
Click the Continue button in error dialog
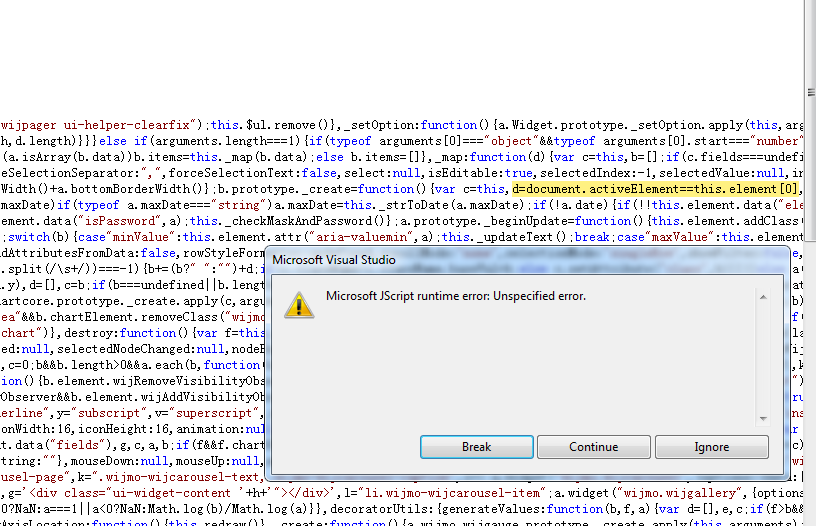[x=594, y=447]
